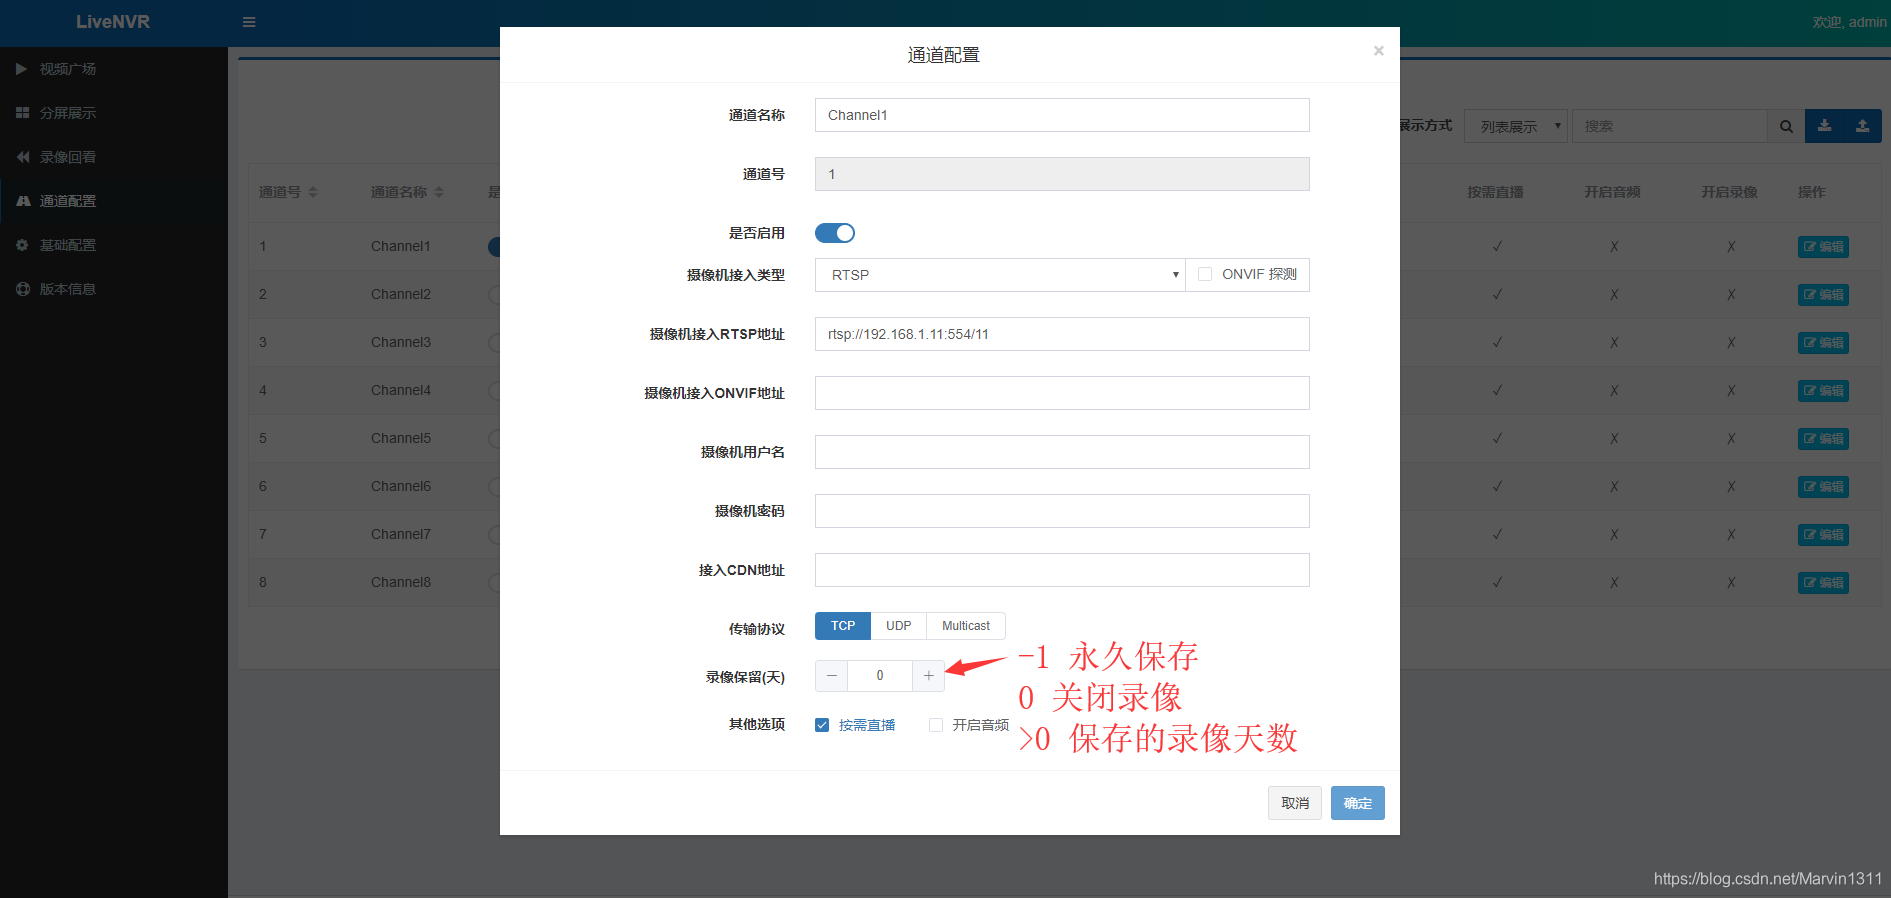
Task: Click the RTSP地址 input field
Action: 1062,334
